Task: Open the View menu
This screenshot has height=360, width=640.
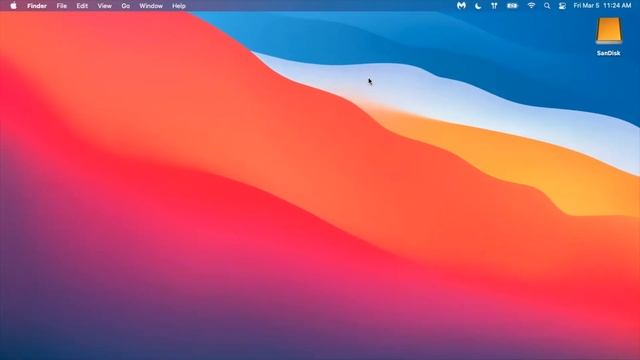Action: coord(104,6)
